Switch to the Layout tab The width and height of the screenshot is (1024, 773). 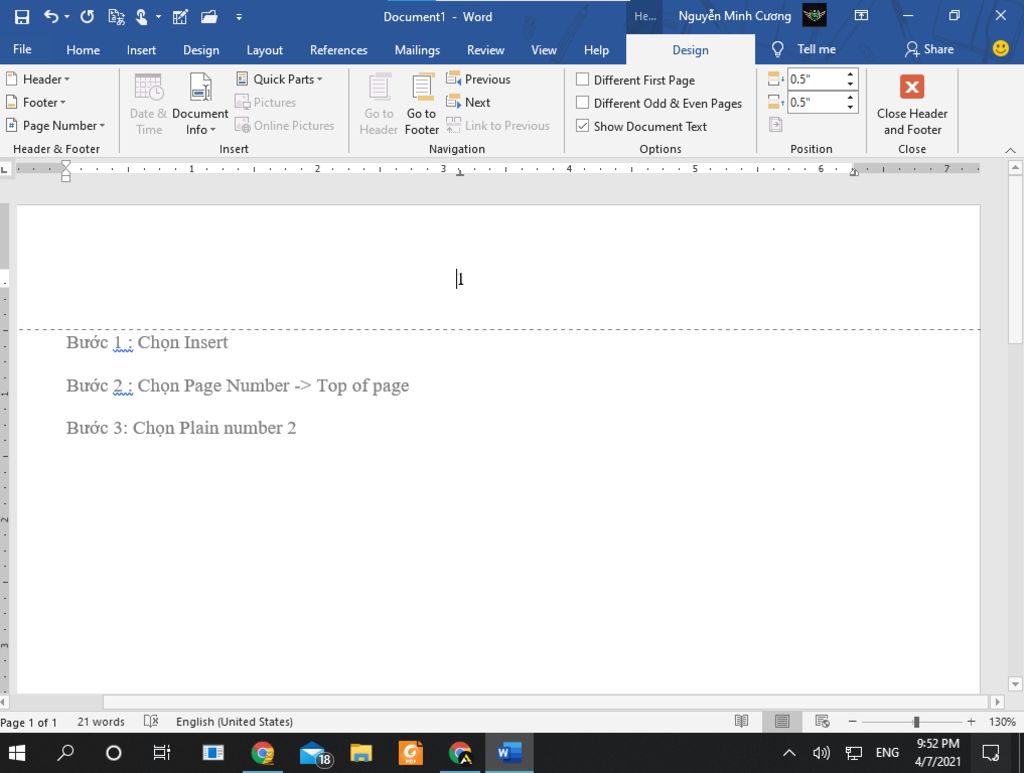click(x=264, y=50)
